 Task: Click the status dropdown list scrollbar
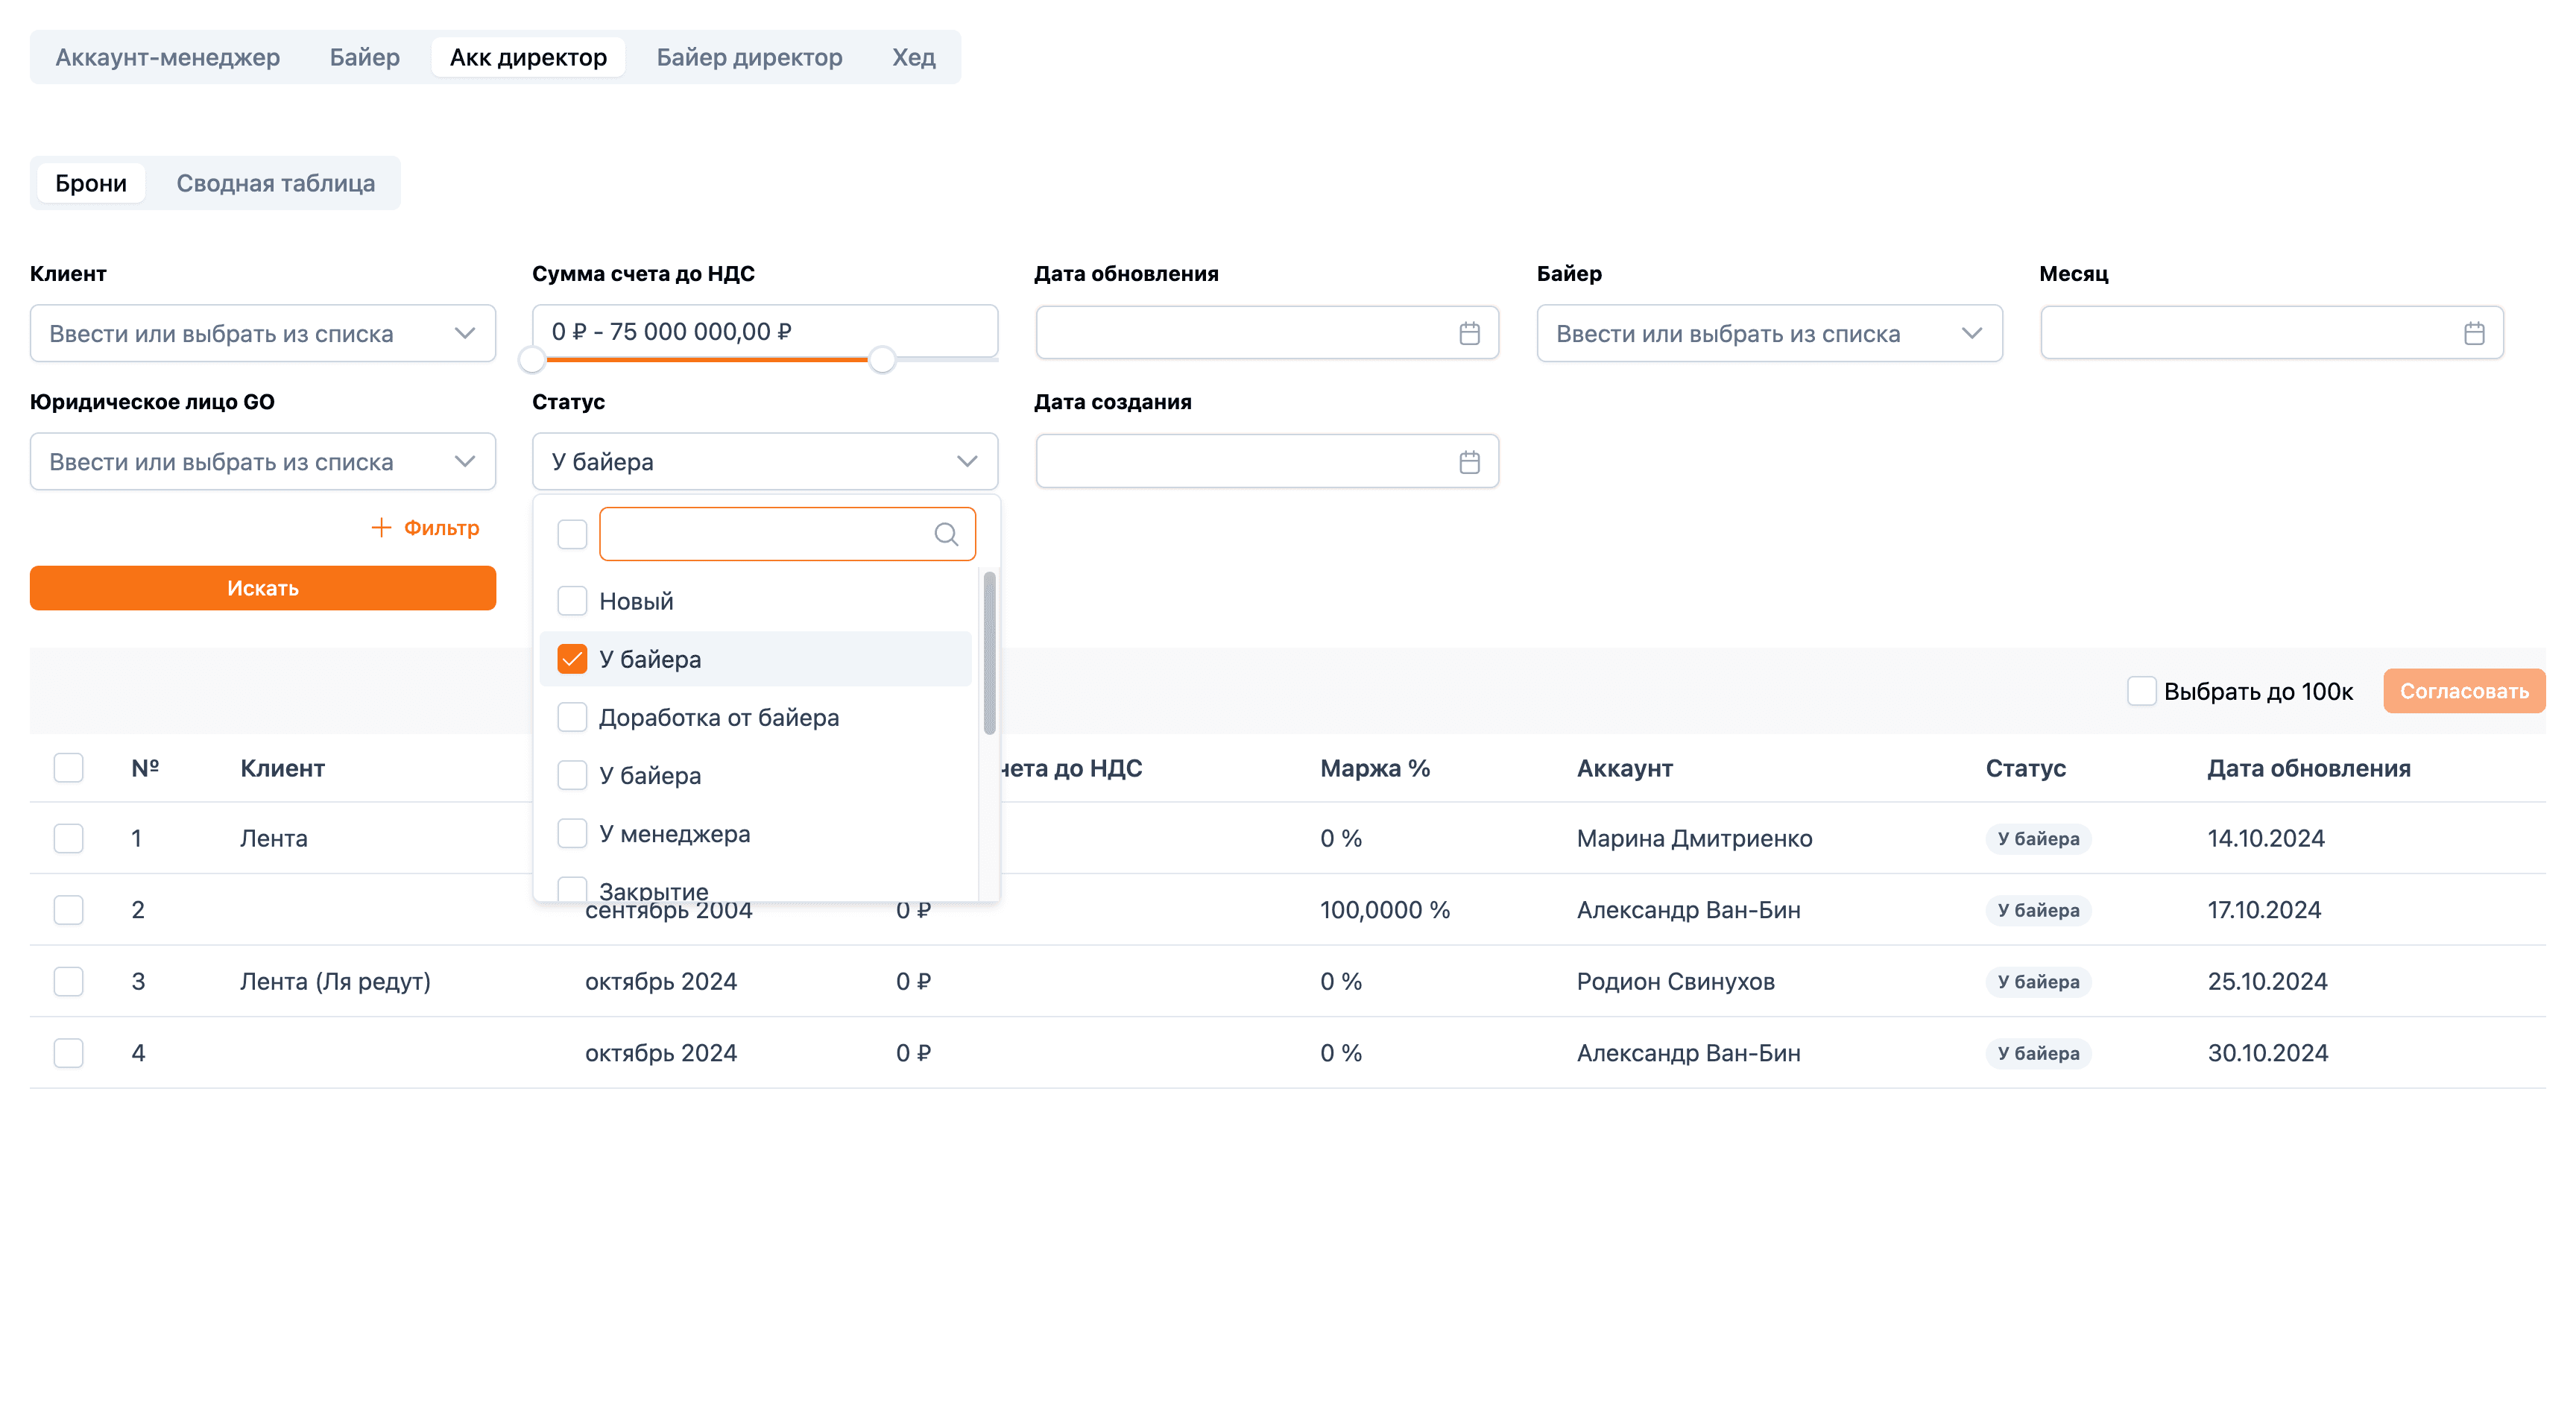point(989,653)
